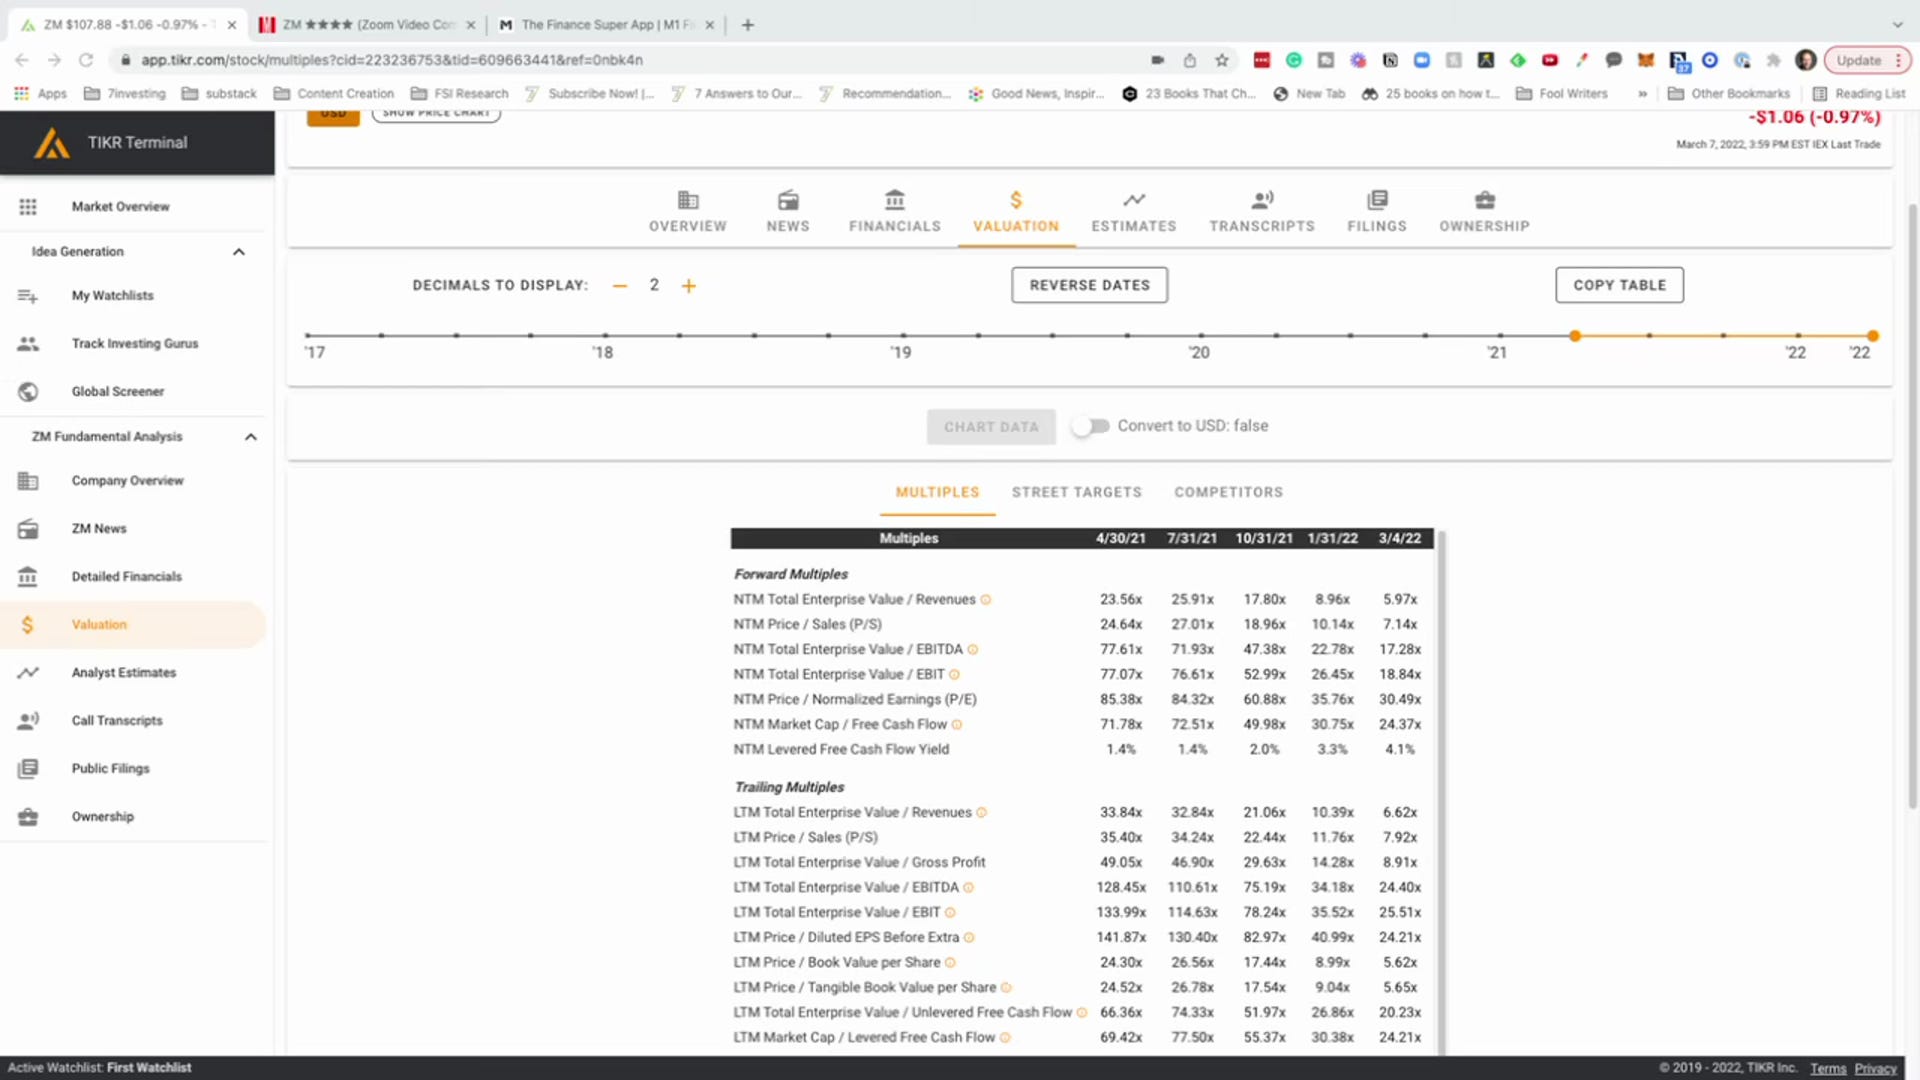Click Call Transcripts speaker icon
The image size is (1920, 1080).
pyautogui.click(x=28, y=721)
